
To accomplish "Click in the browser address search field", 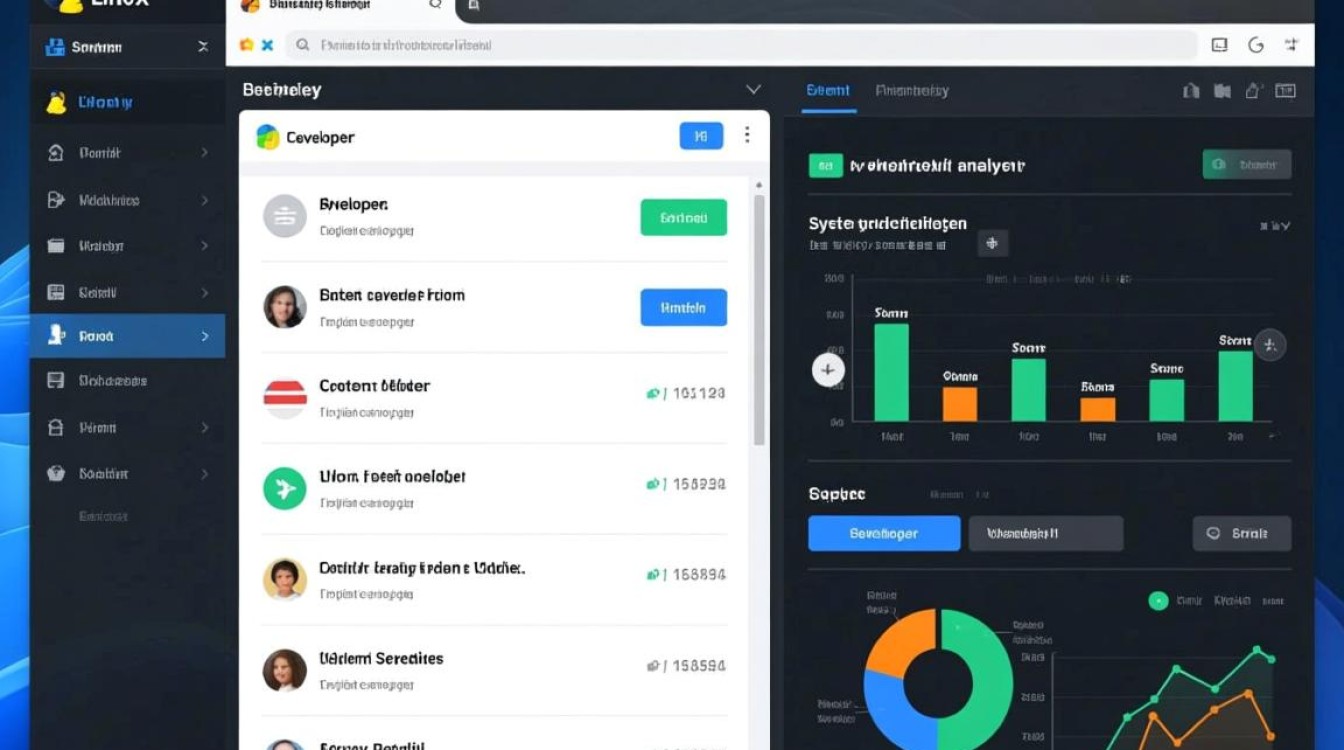I will (x=740, y=45).
